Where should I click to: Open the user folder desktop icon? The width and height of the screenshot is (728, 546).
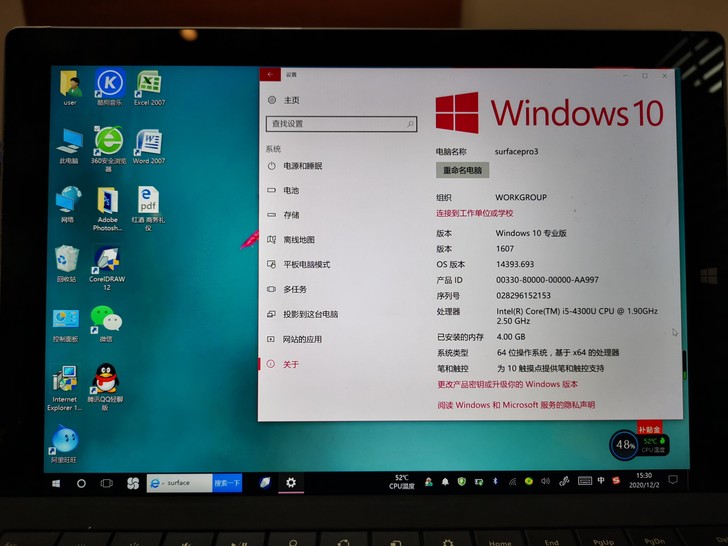[x=70, y=88]
